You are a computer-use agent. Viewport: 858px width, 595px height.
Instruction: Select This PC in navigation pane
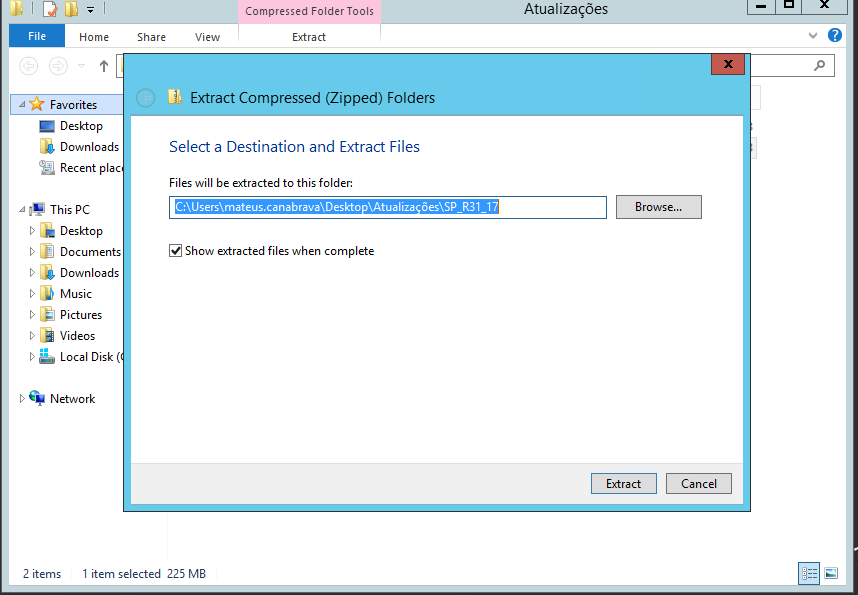point(69,210)
